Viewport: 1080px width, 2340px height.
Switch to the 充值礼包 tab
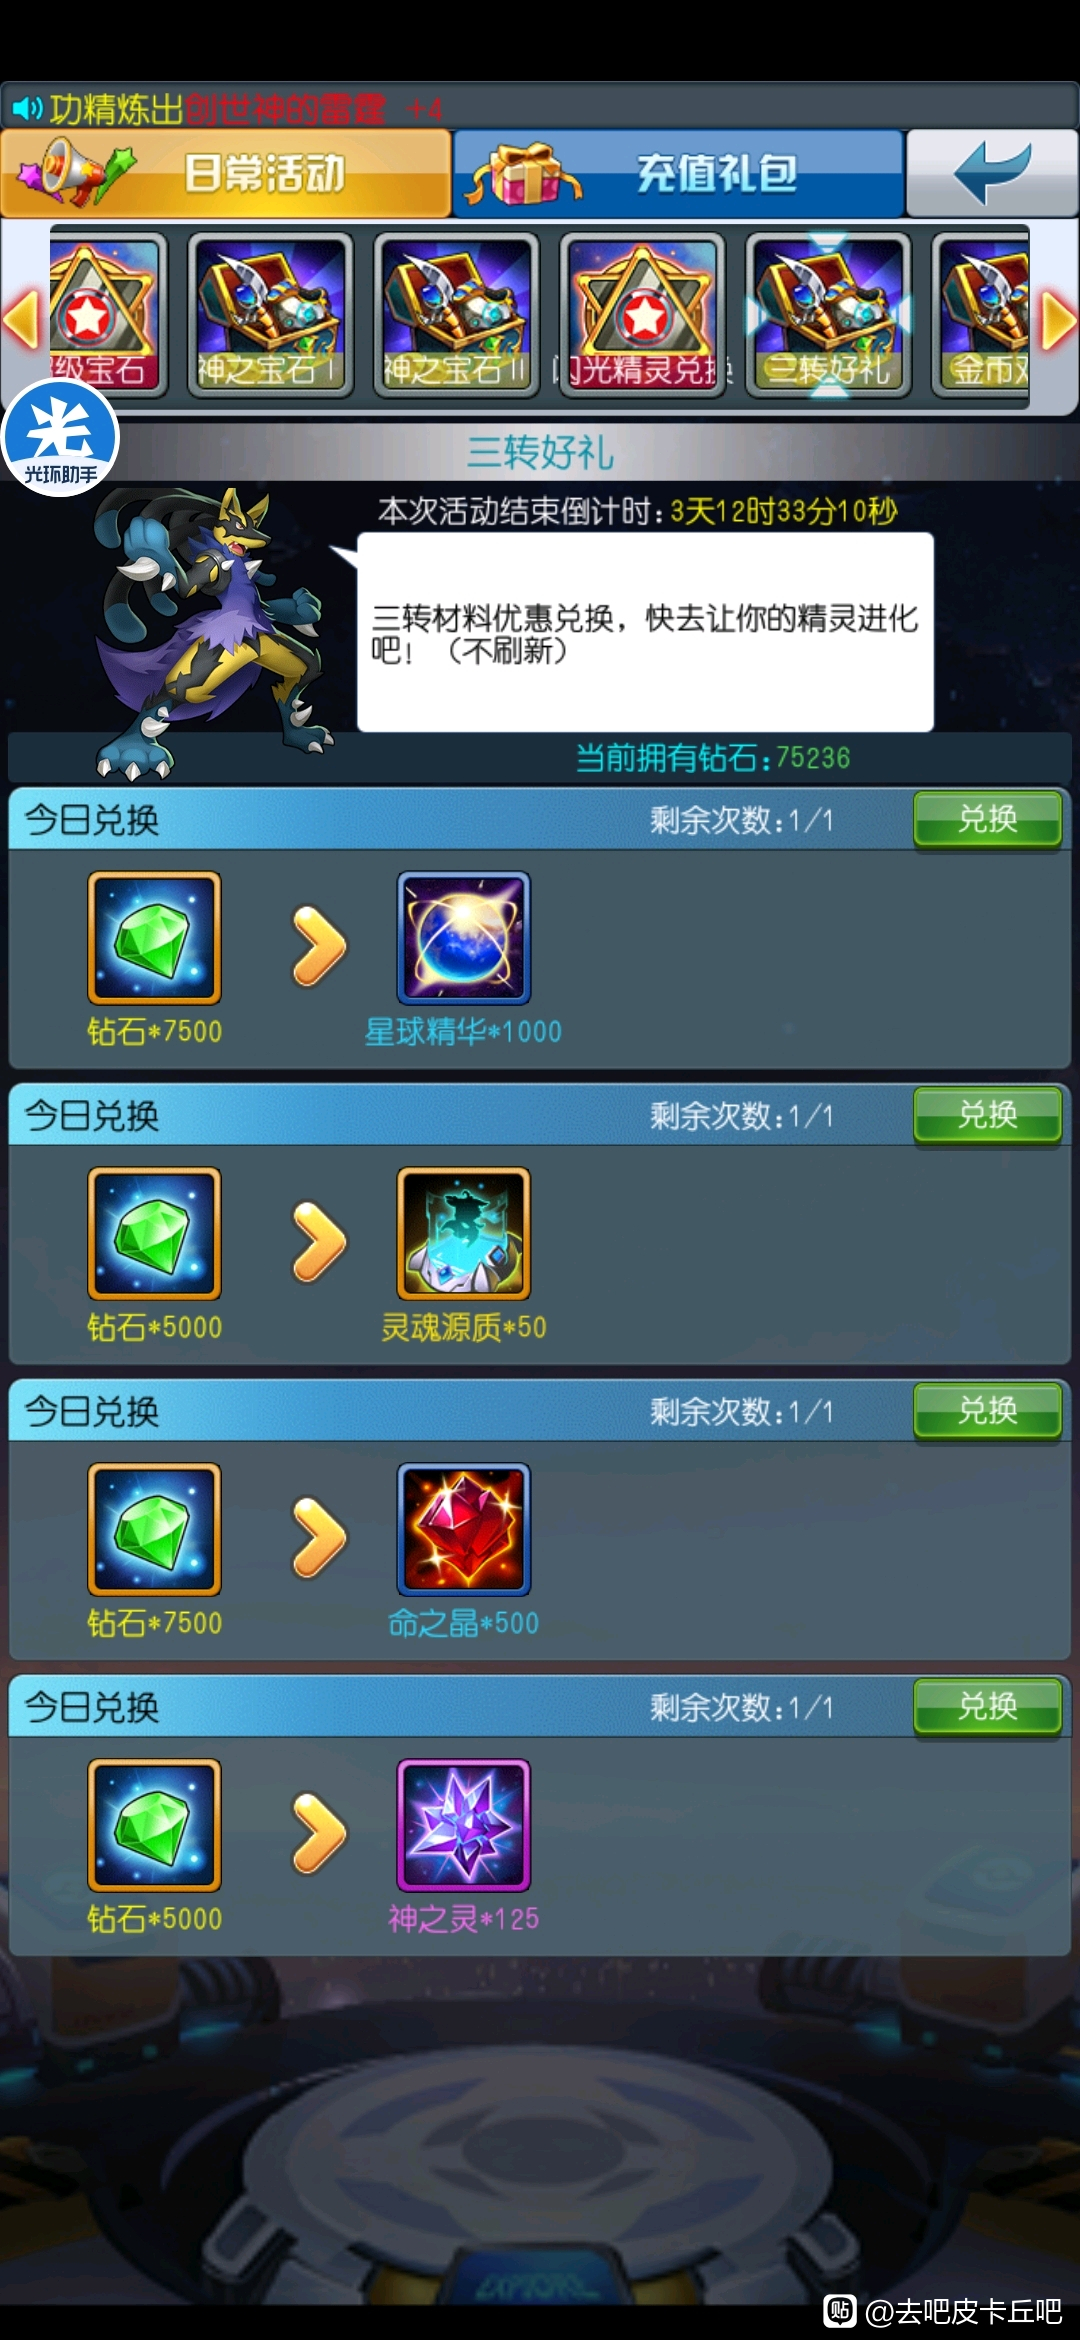tap(678, 173)
